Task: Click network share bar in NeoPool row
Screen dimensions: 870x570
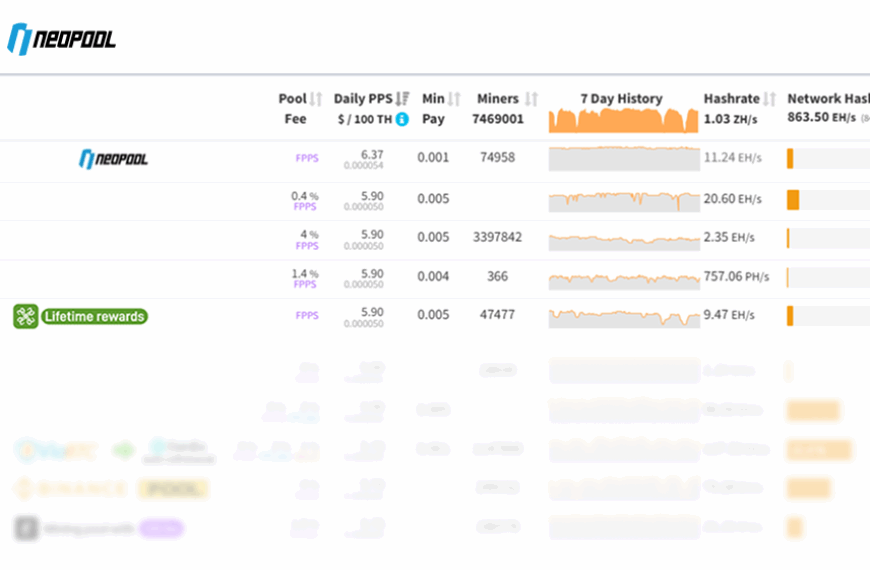Action: point(790,158)
